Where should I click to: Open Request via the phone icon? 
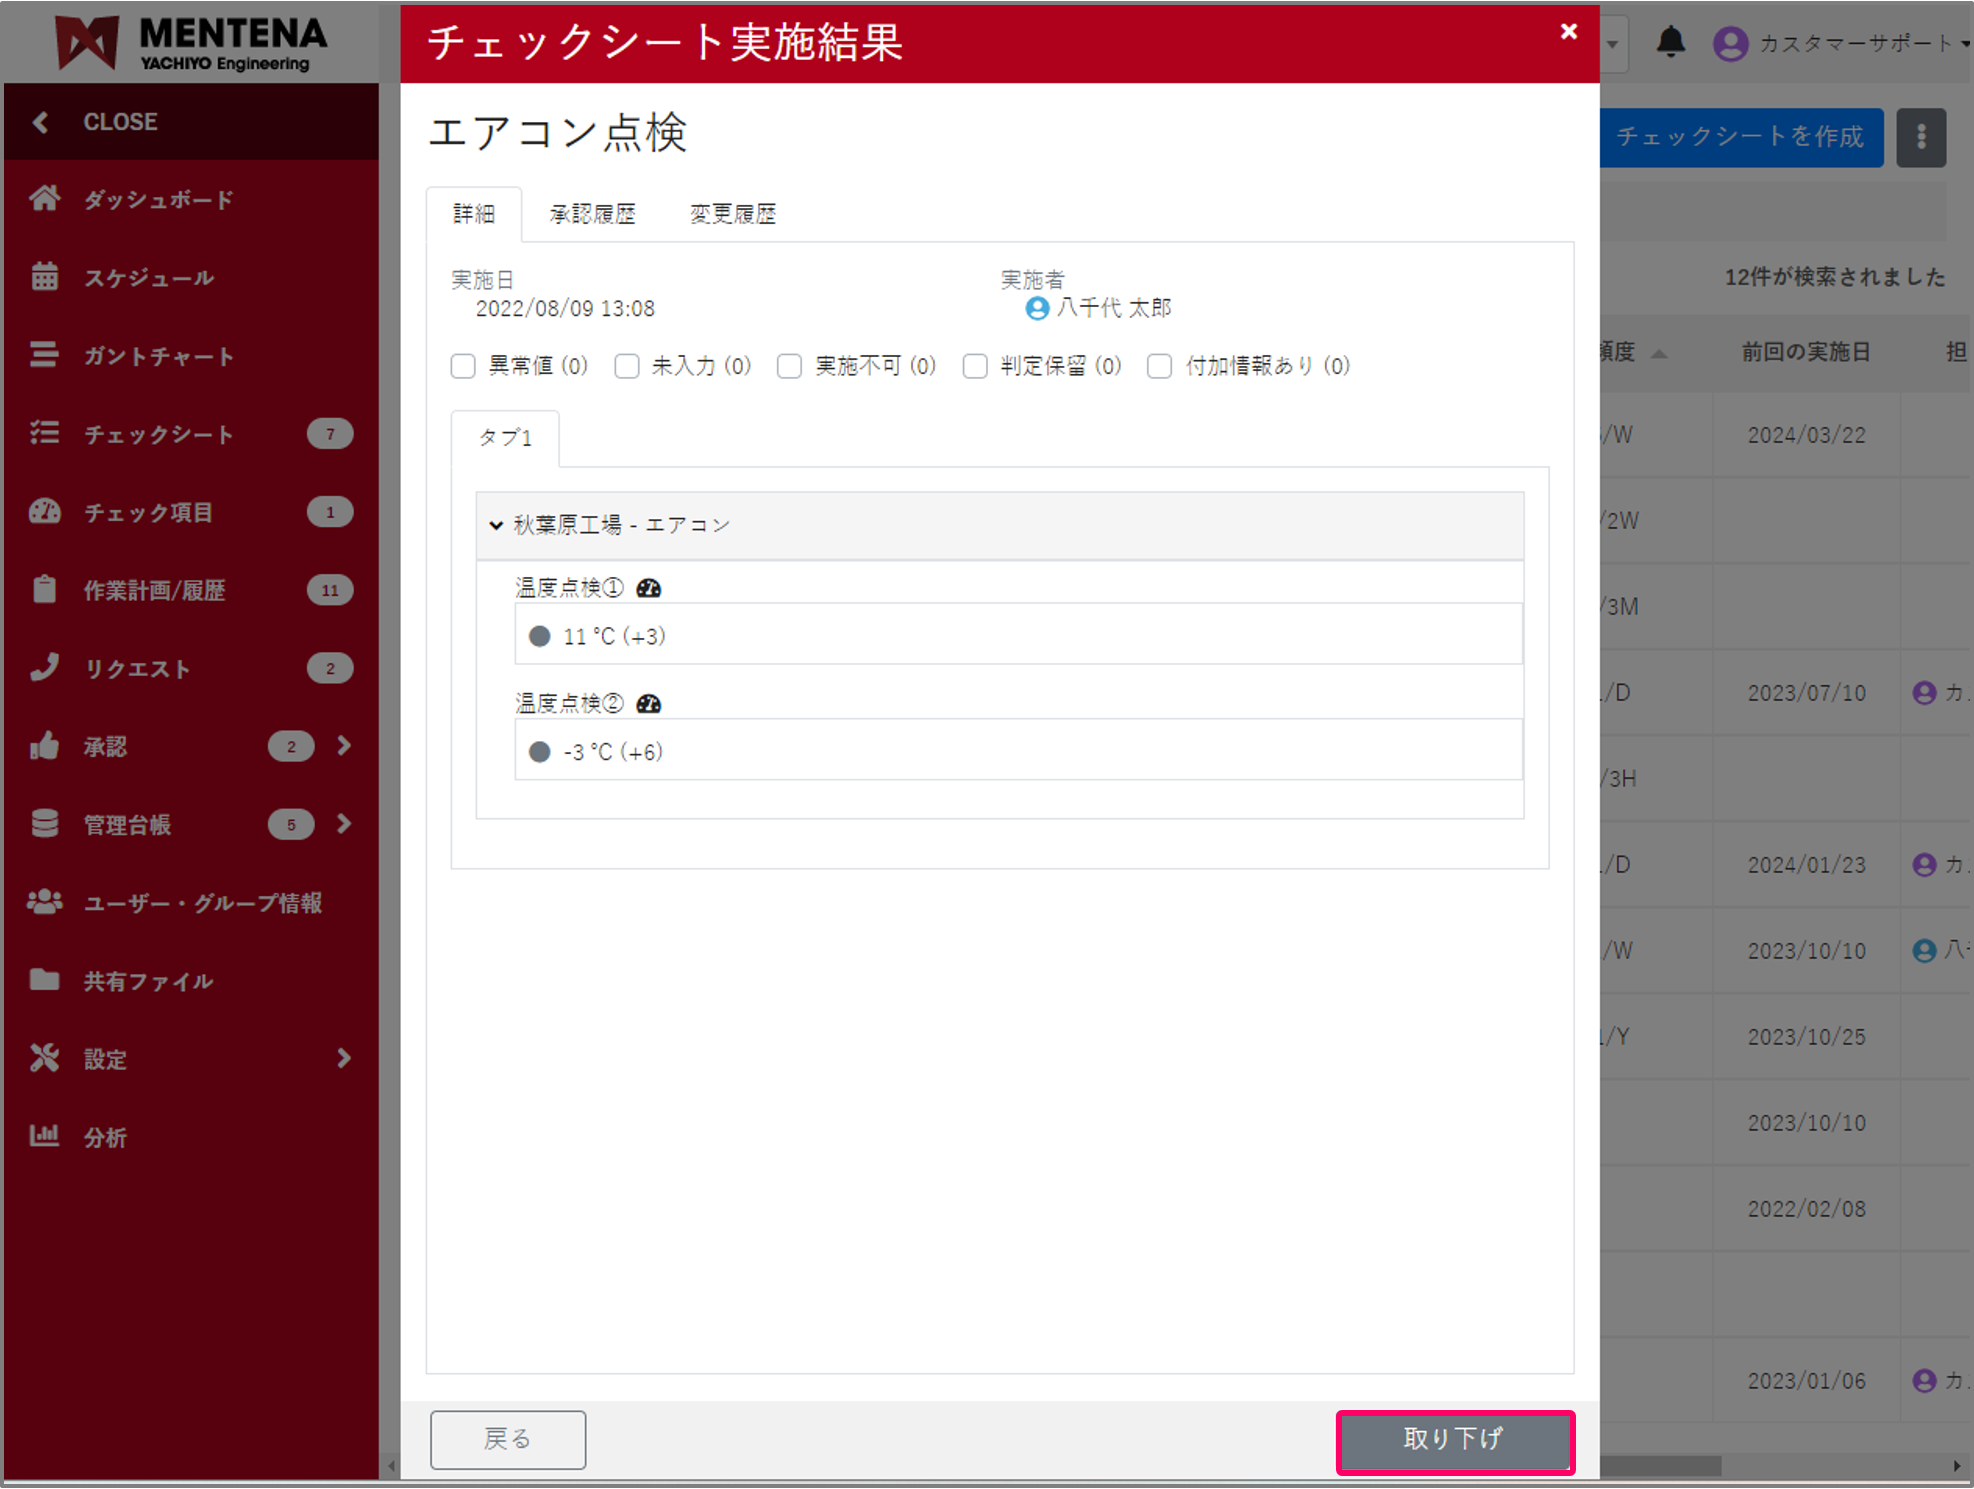[x=44, y=667]
